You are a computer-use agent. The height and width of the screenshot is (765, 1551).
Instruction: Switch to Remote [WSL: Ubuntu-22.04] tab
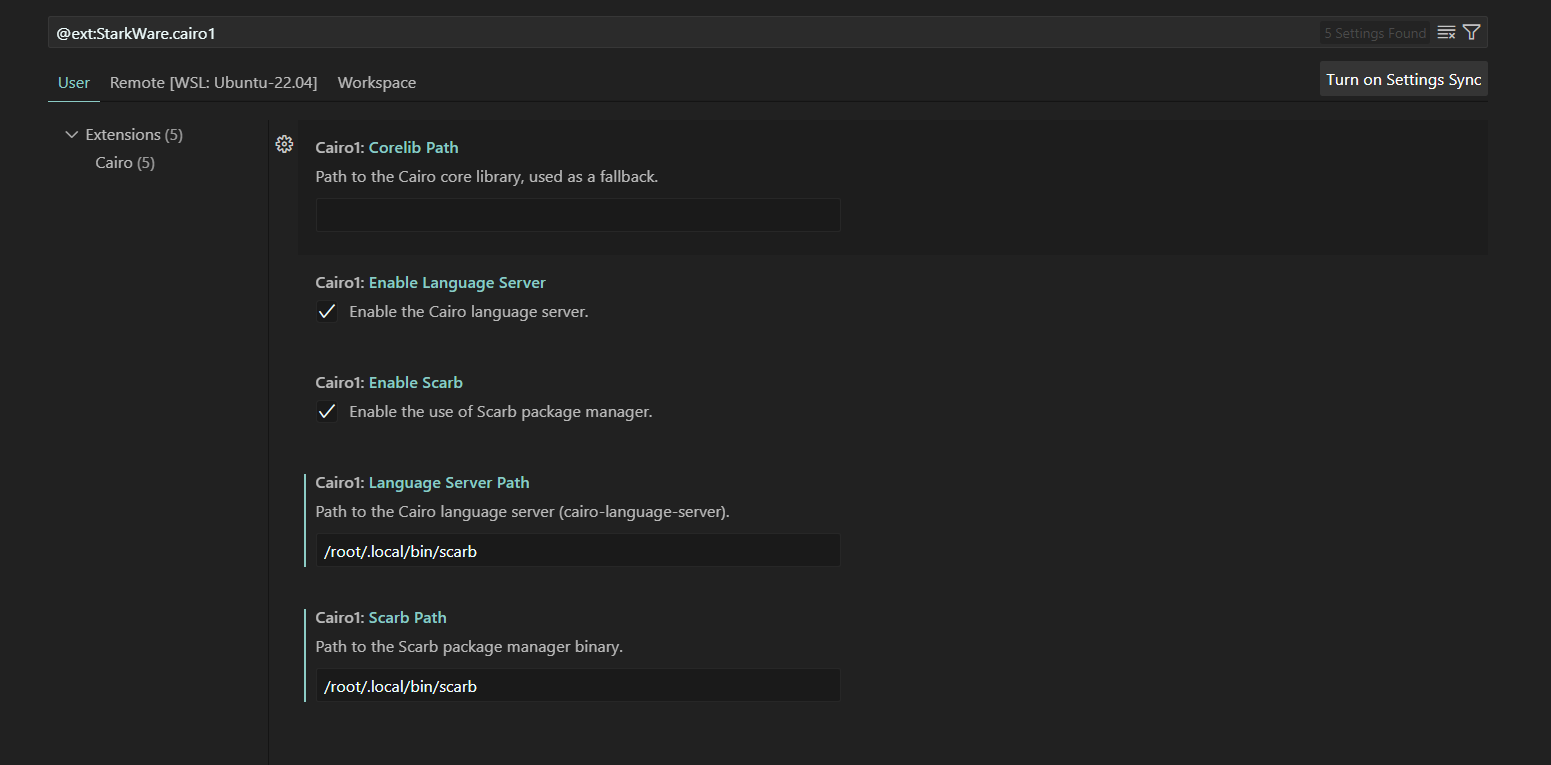(213, 83)
